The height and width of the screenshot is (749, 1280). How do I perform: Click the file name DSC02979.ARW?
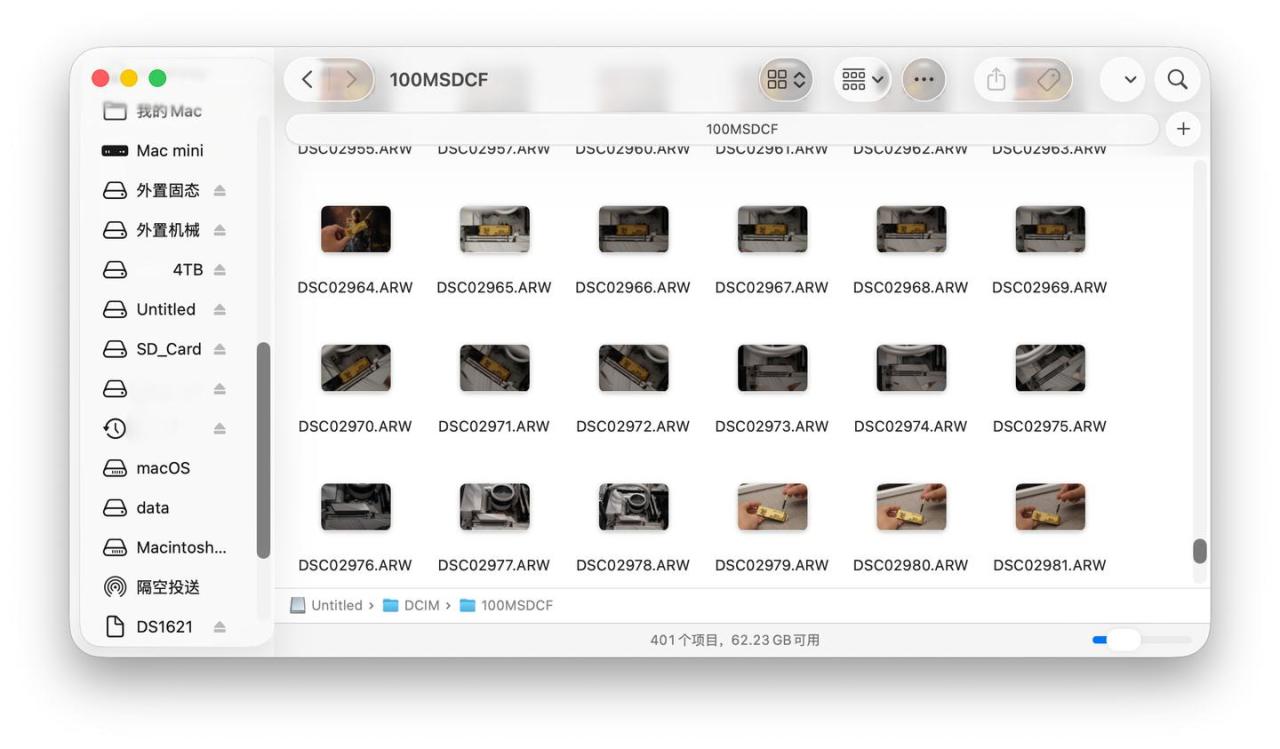pyautogui.click(x=772, y=566)
